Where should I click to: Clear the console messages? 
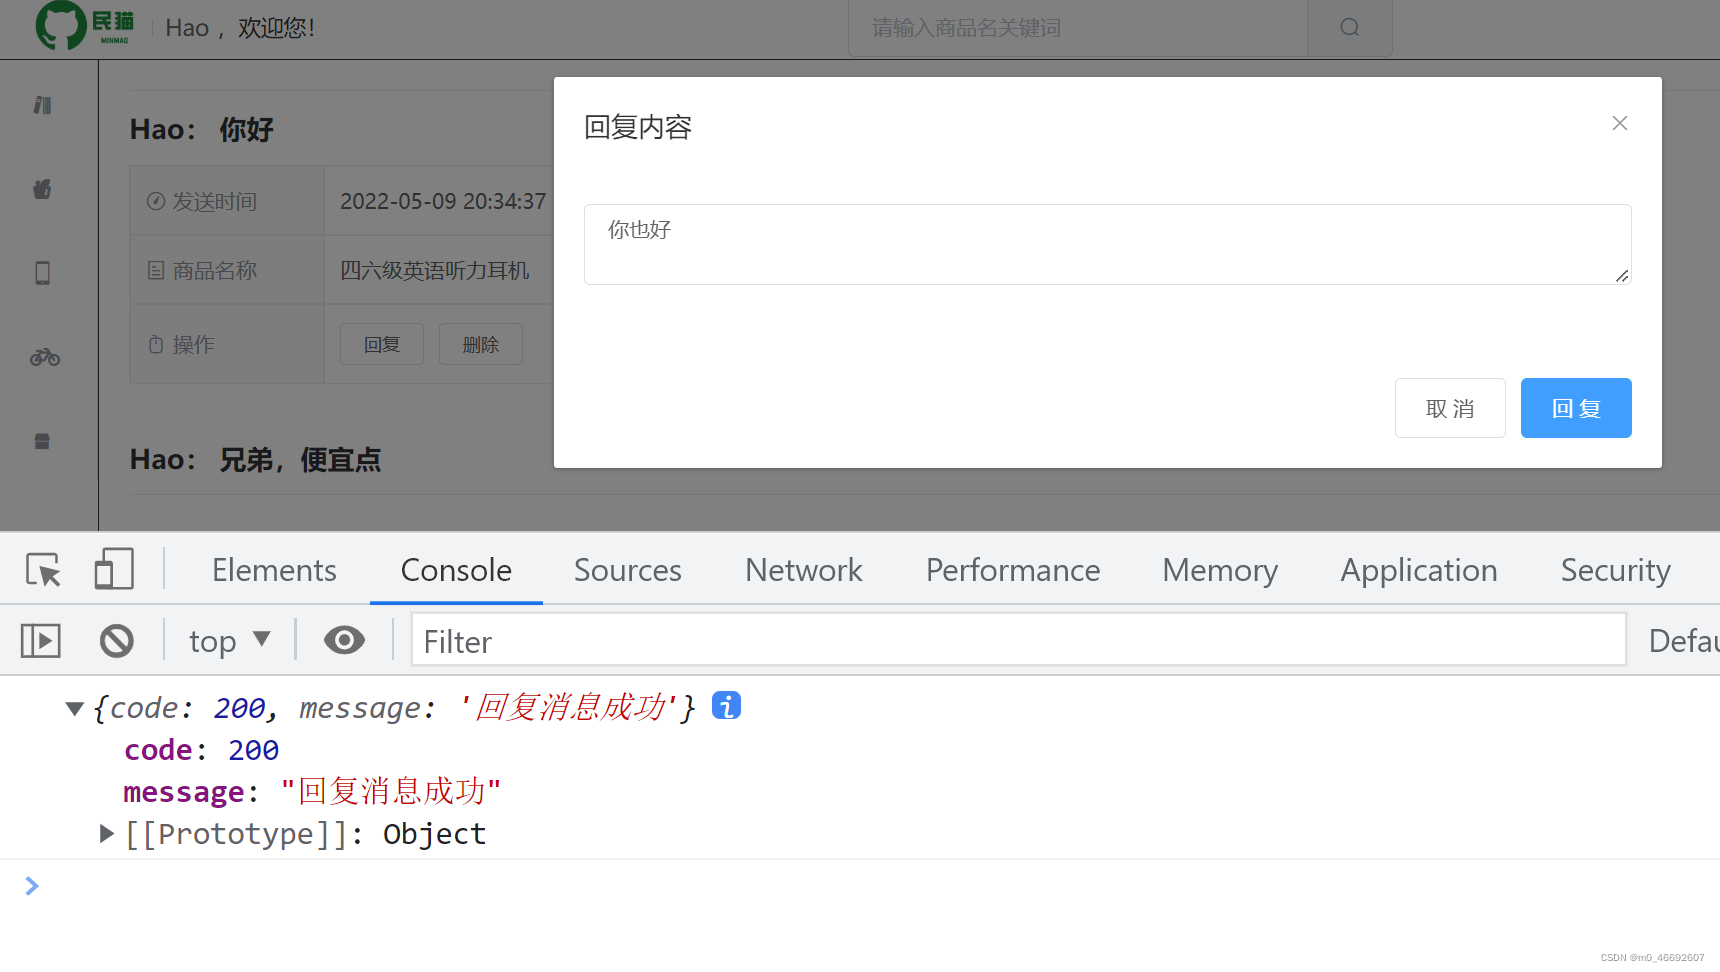tap(117, 640)
